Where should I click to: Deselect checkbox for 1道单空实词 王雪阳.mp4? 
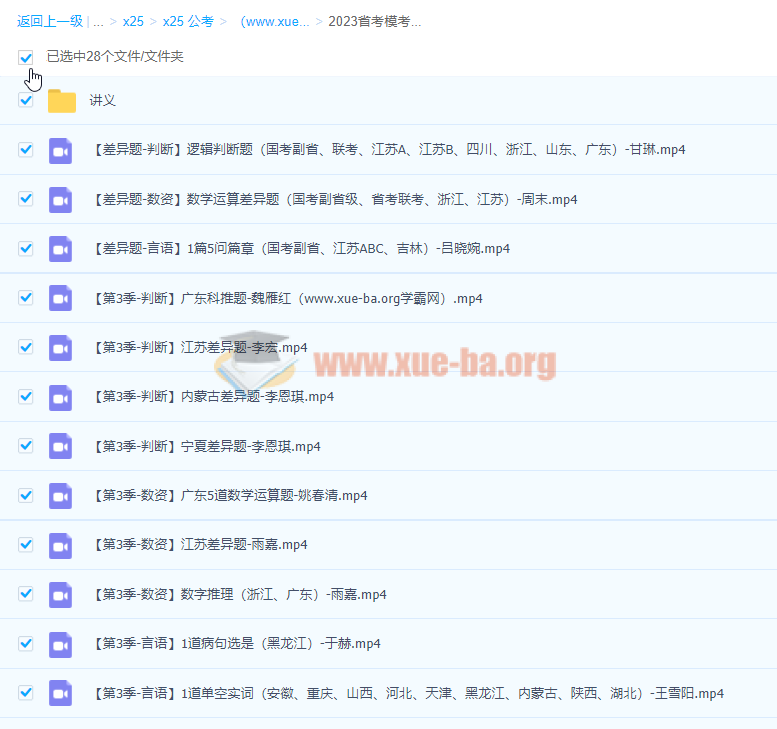[26, 692]
